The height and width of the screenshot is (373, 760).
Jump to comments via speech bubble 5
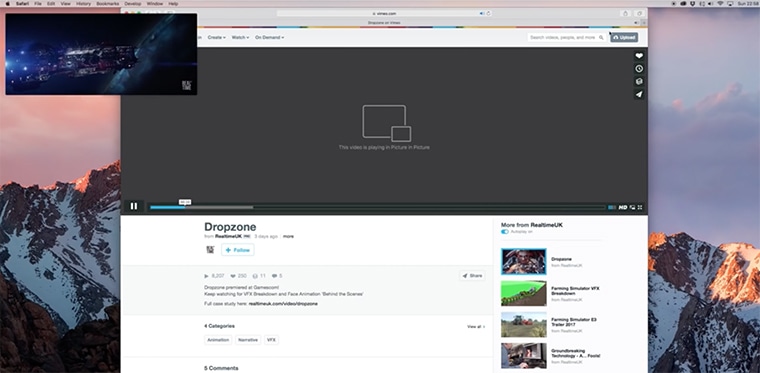pos(277,276)
